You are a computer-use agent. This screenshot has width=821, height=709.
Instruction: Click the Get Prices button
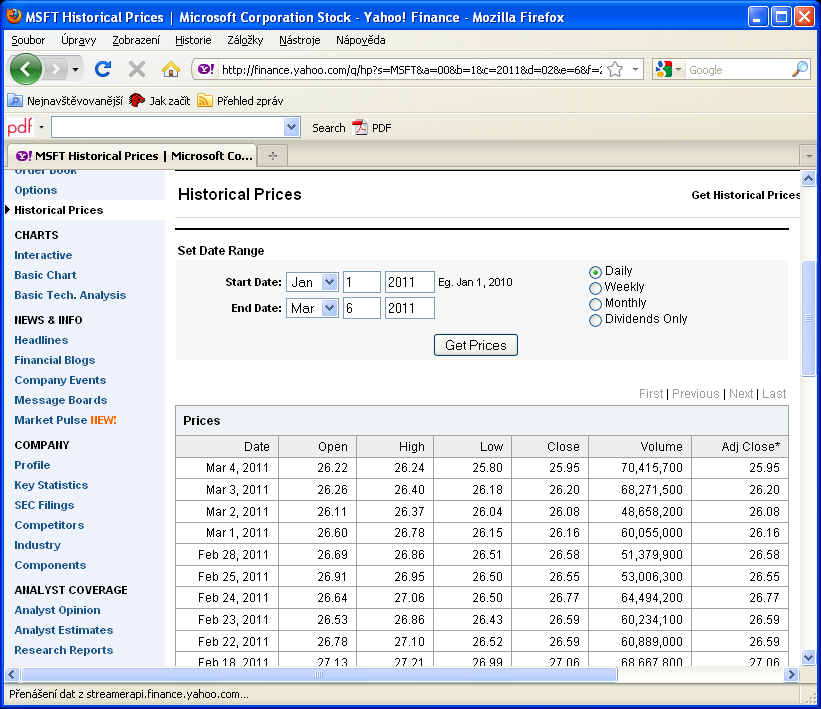point(476,345)
